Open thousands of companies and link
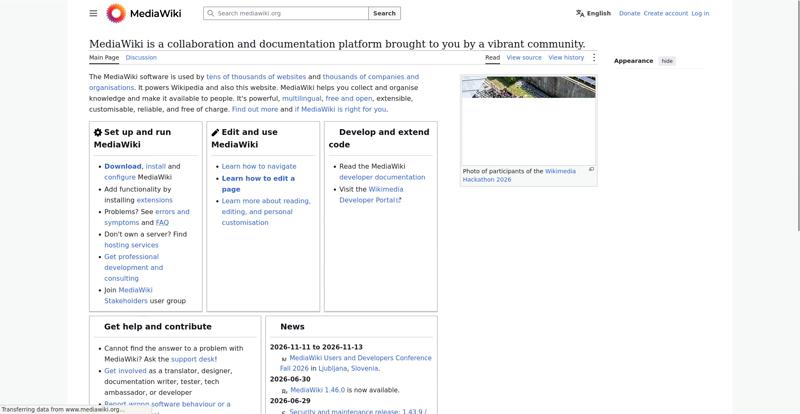 (370, 77)
